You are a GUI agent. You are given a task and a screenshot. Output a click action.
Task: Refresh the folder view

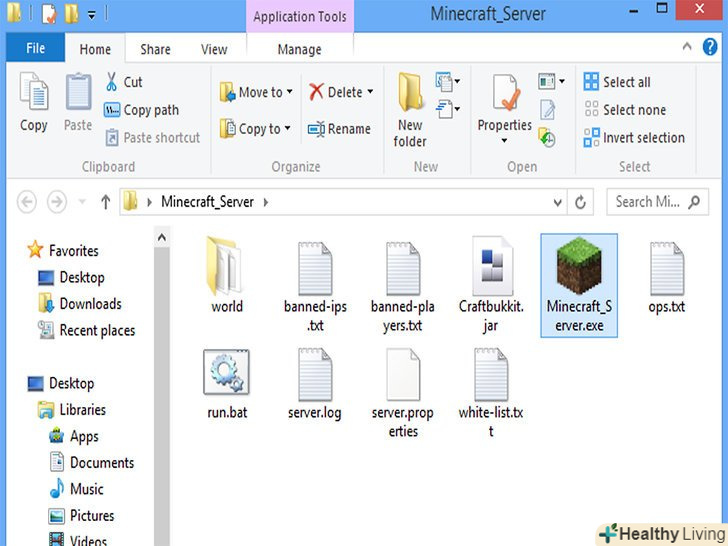580,202
